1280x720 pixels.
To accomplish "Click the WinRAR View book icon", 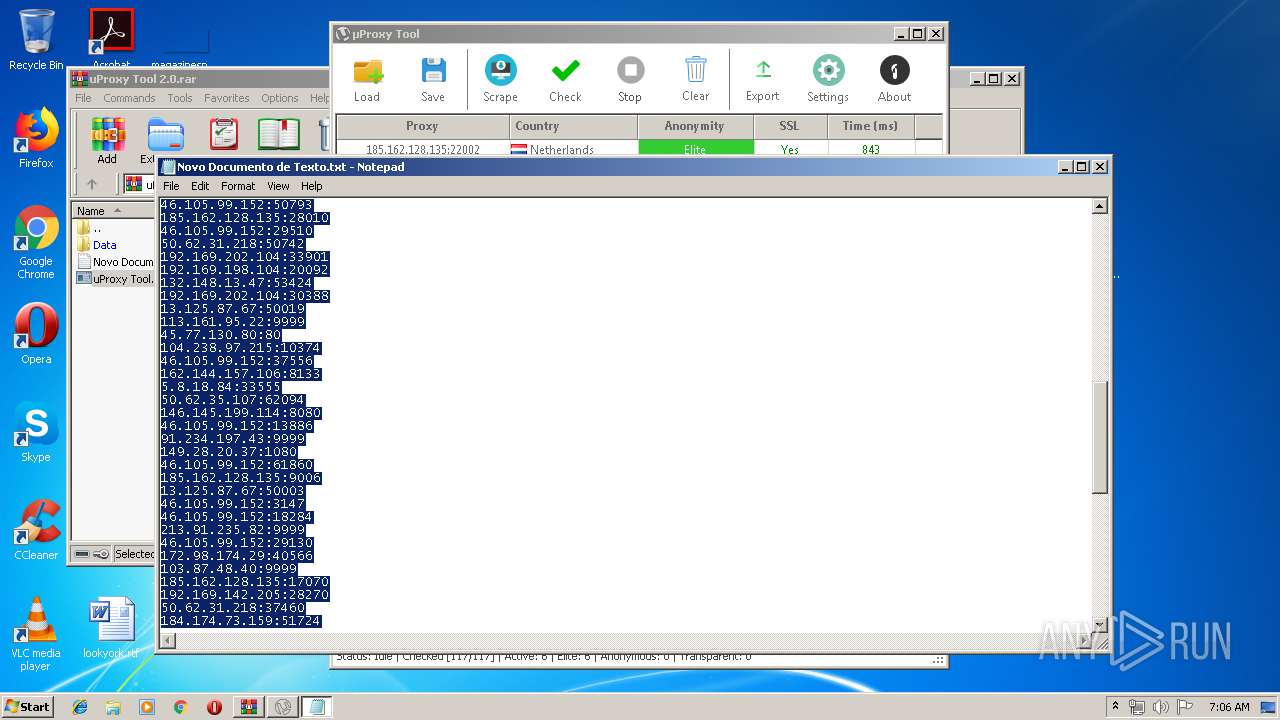I will click(x=279, y=134).
